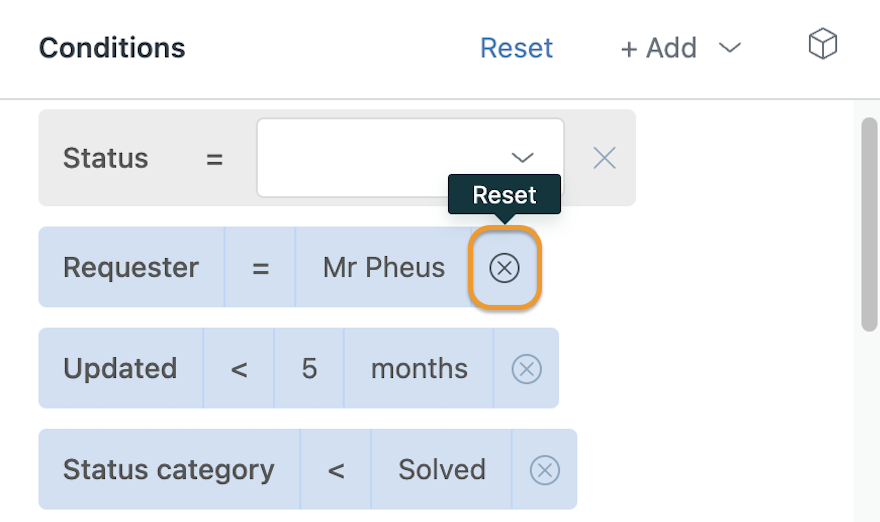
Task: Click the vertical scrollbar thumb
Action: pyautogui.click(x=869, y=225)
